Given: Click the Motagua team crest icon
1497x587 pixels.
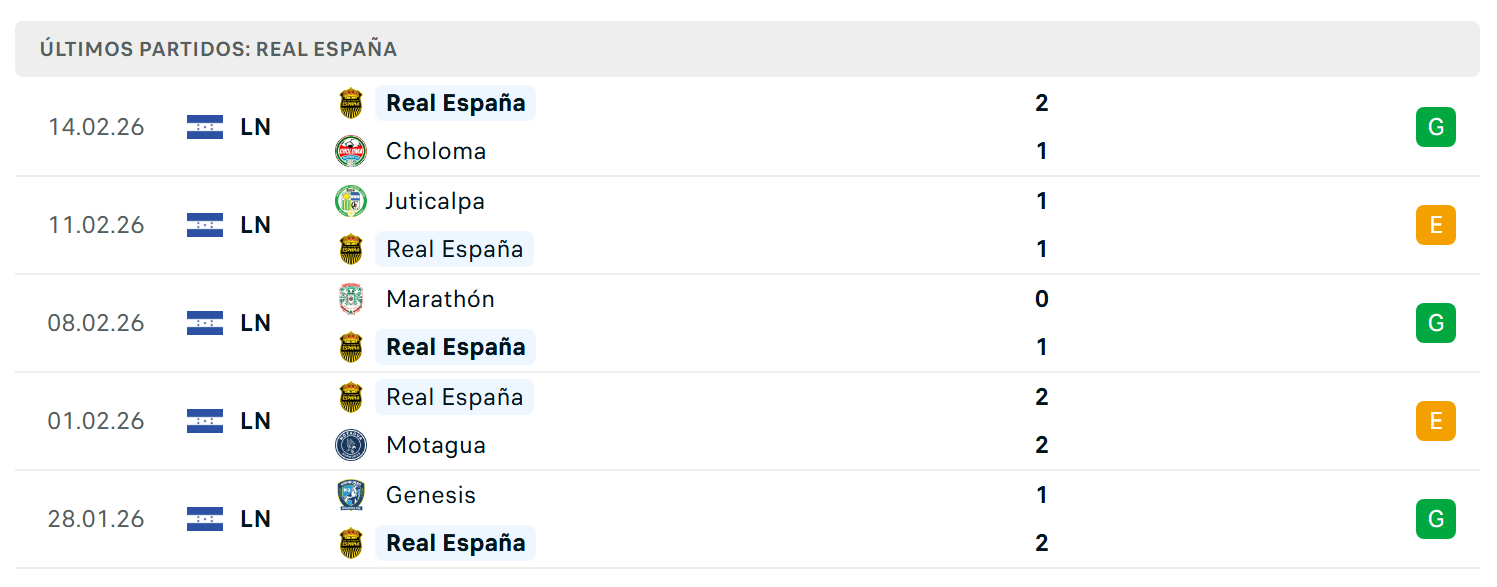Looking at the screenshot, I should pyautogui.click(x=351, y=445).
